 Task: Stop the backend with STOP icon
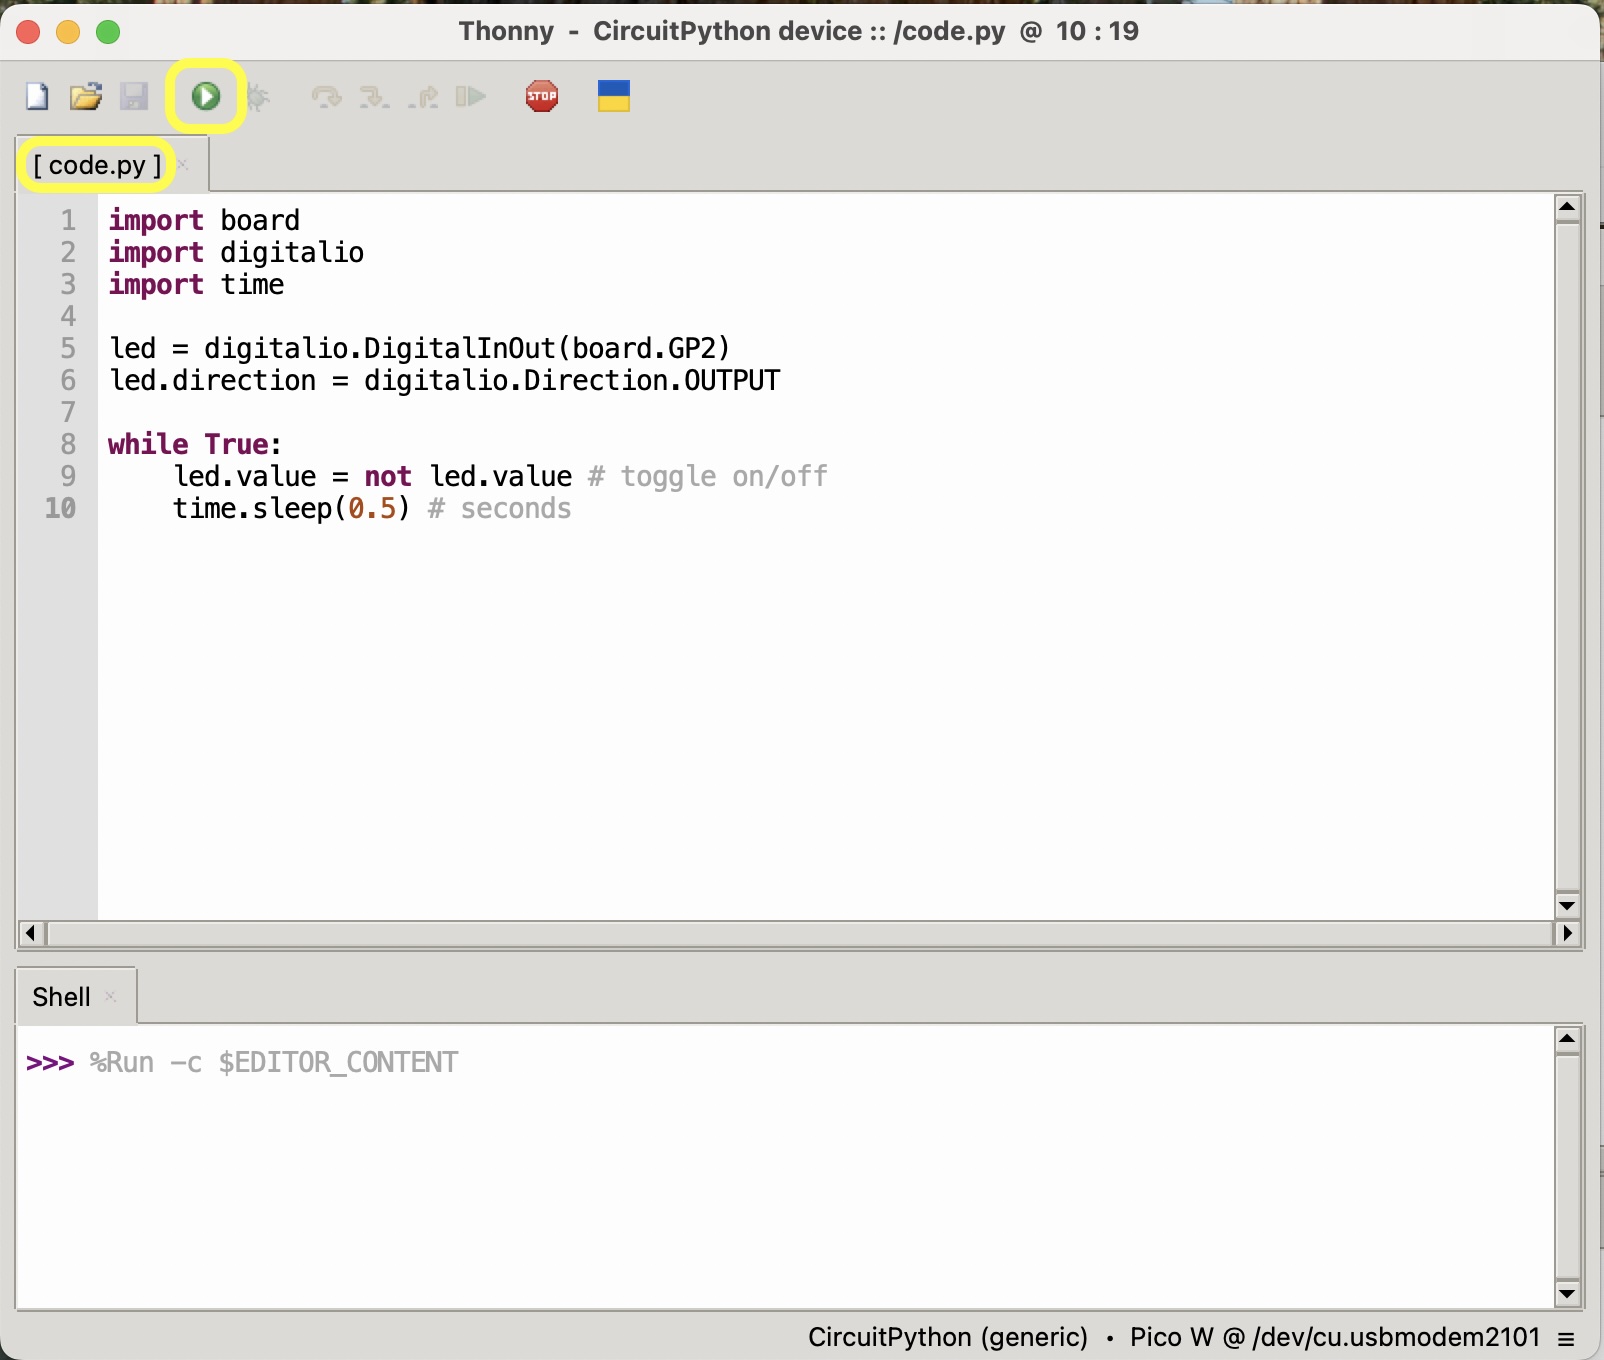pyautogui.click(x=542, y=97)
